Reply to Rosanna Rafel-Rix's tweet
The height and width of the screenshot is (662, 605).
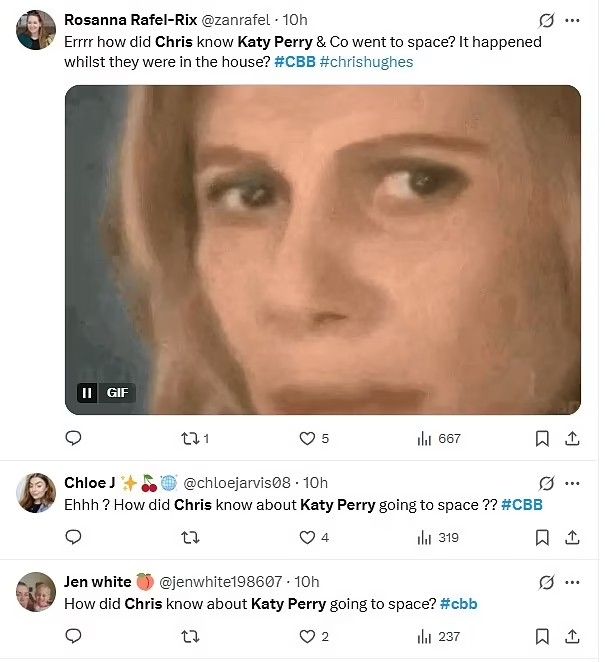click(x=73, y=438)
